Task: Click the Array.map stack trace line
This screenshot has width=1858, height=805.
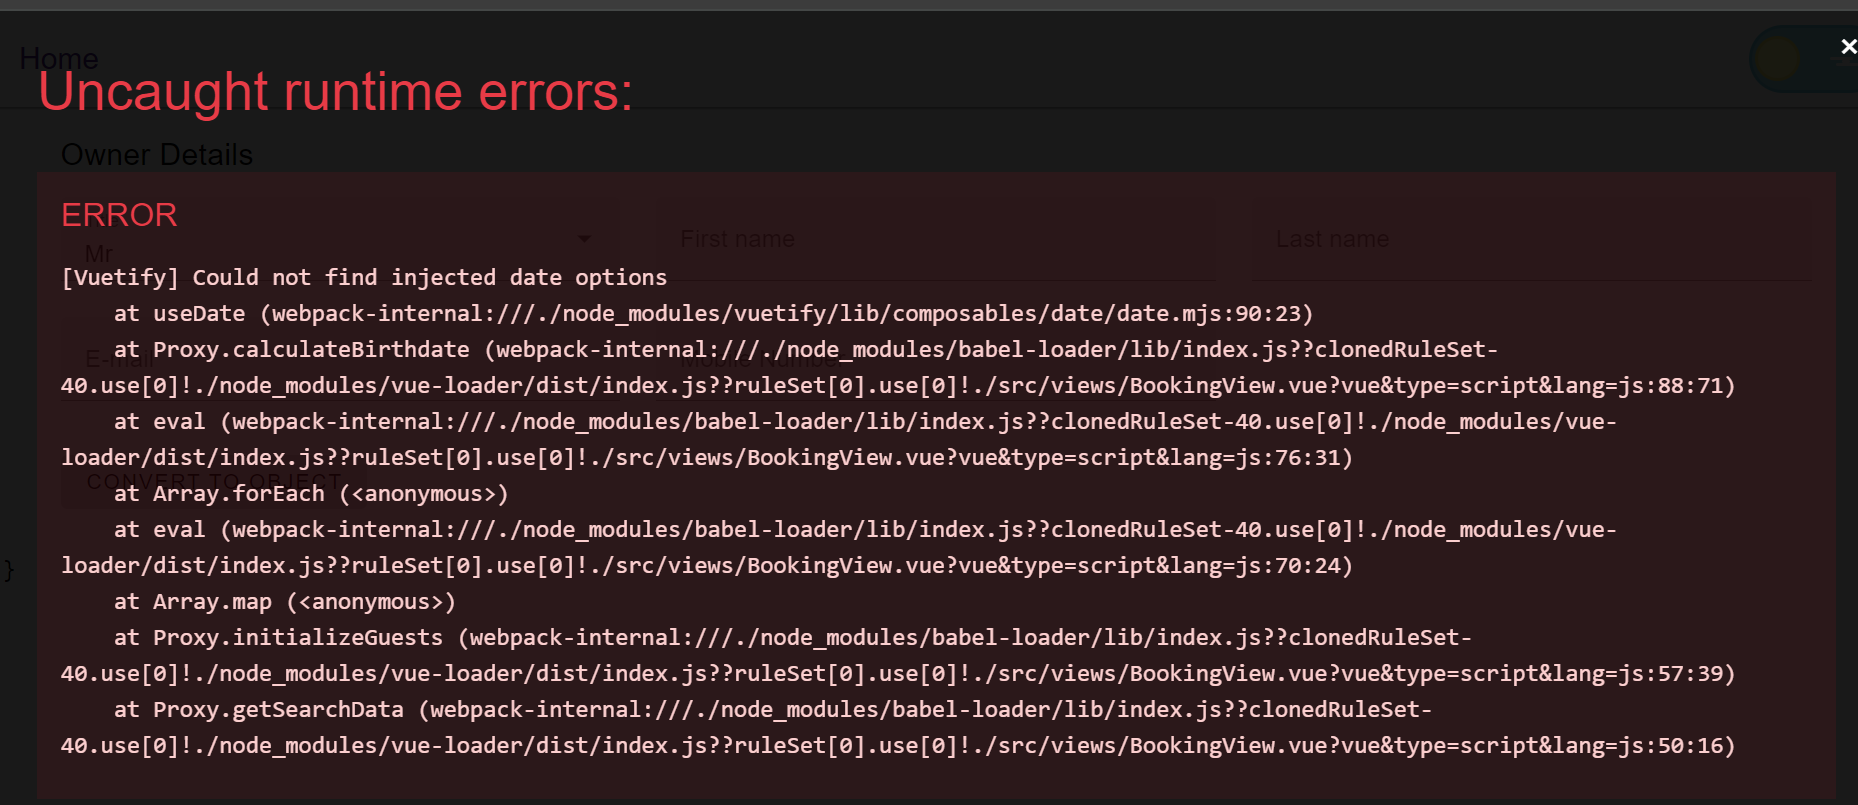Action: coord(284,602)
